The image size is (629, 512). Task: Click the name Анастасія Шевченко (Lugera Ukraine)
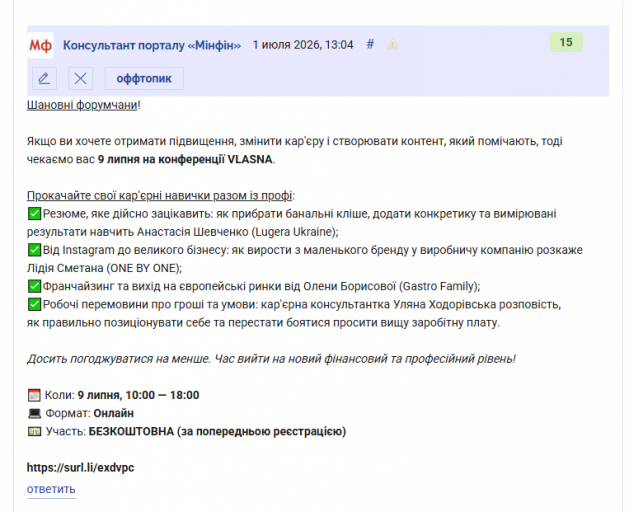[236, 232]
